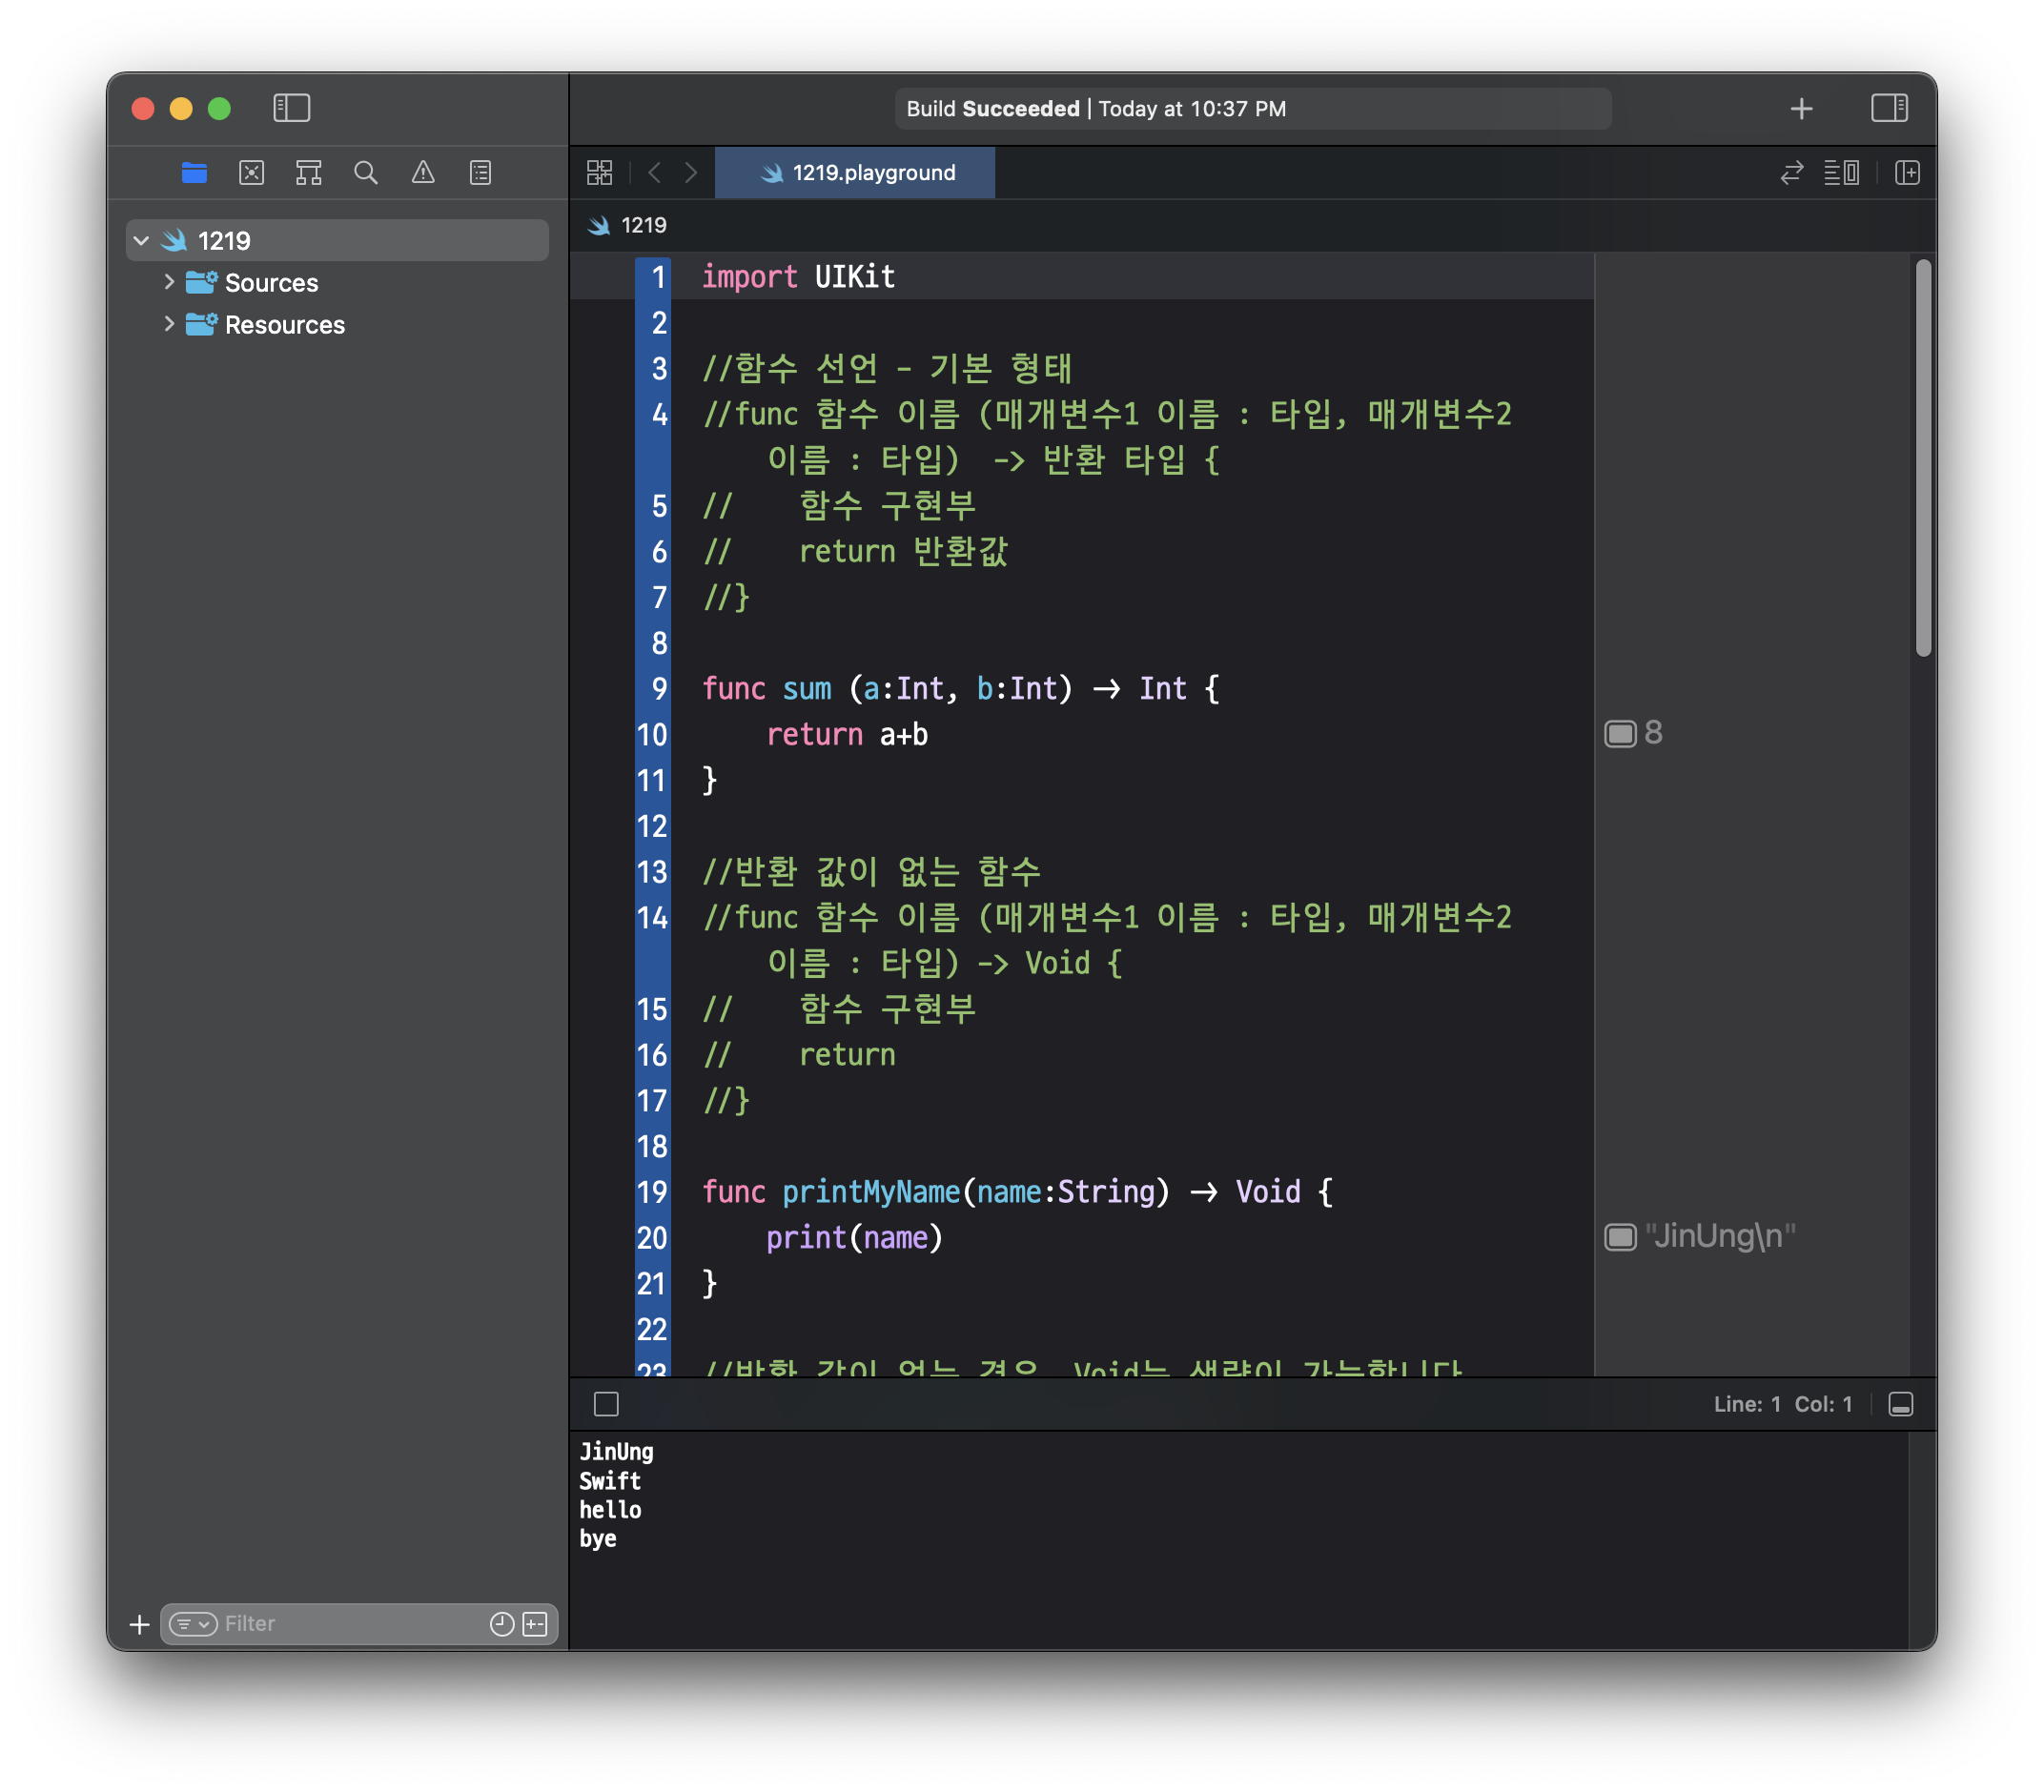Image resolution: width=2044 pixels, height=1792 pixels.
Task: Click the print(name) statement
Action: [x=853, y=1238]
